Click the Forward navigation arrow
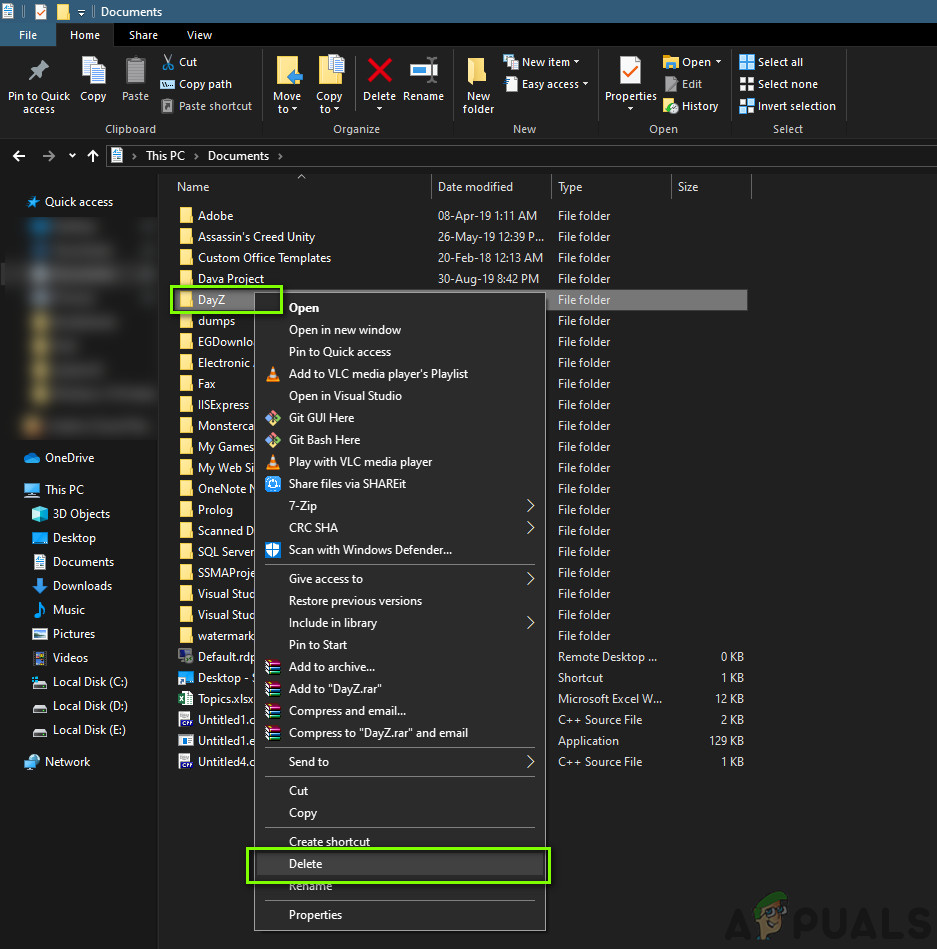Viewport: 937px width, 949px height. [x=48, y=156]
